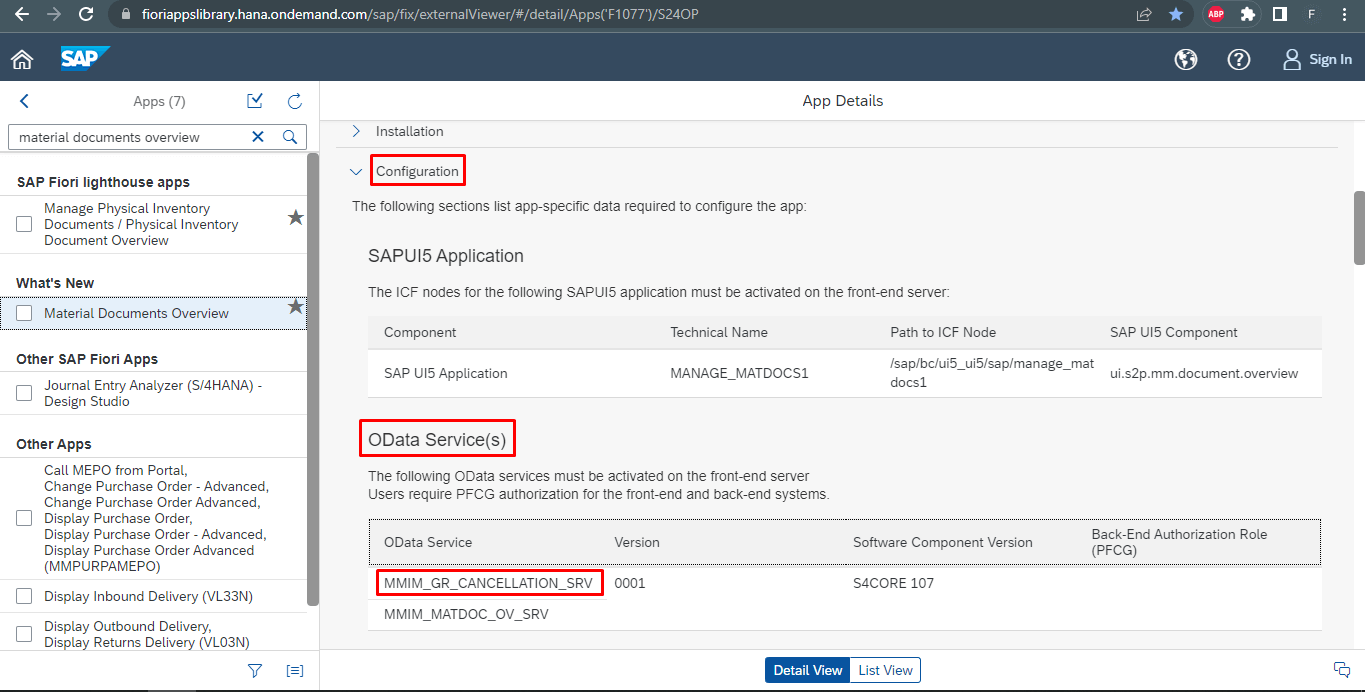Open the feedback chat icon bottom right
The image size is (1365, 692).
[x=1341, y=669]
